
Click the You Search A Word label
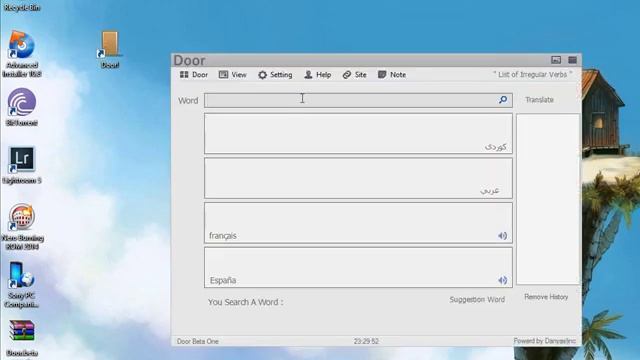coord(245,302)
